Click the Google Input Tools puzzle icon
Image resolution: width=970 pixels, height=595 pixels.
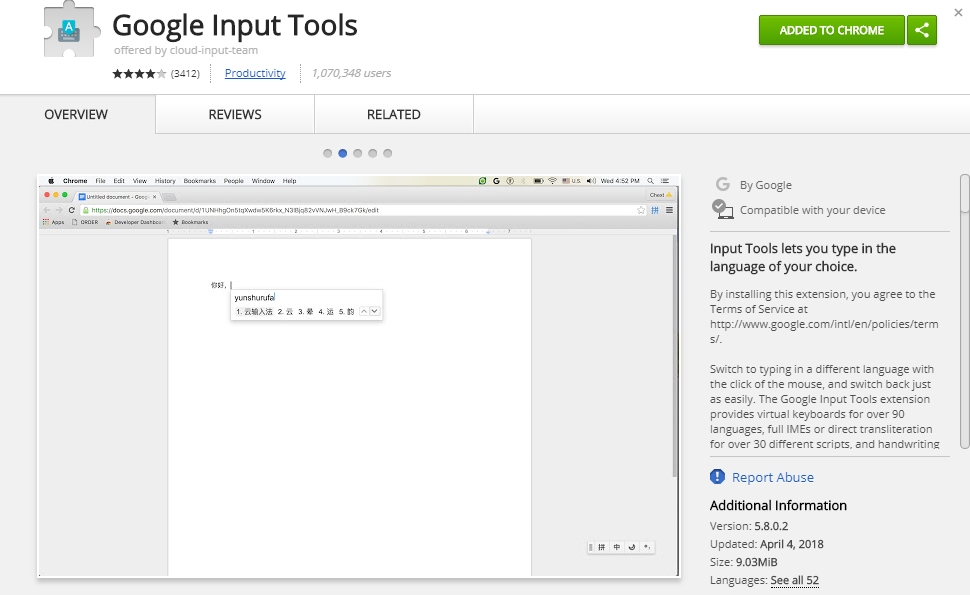(71, 30)
